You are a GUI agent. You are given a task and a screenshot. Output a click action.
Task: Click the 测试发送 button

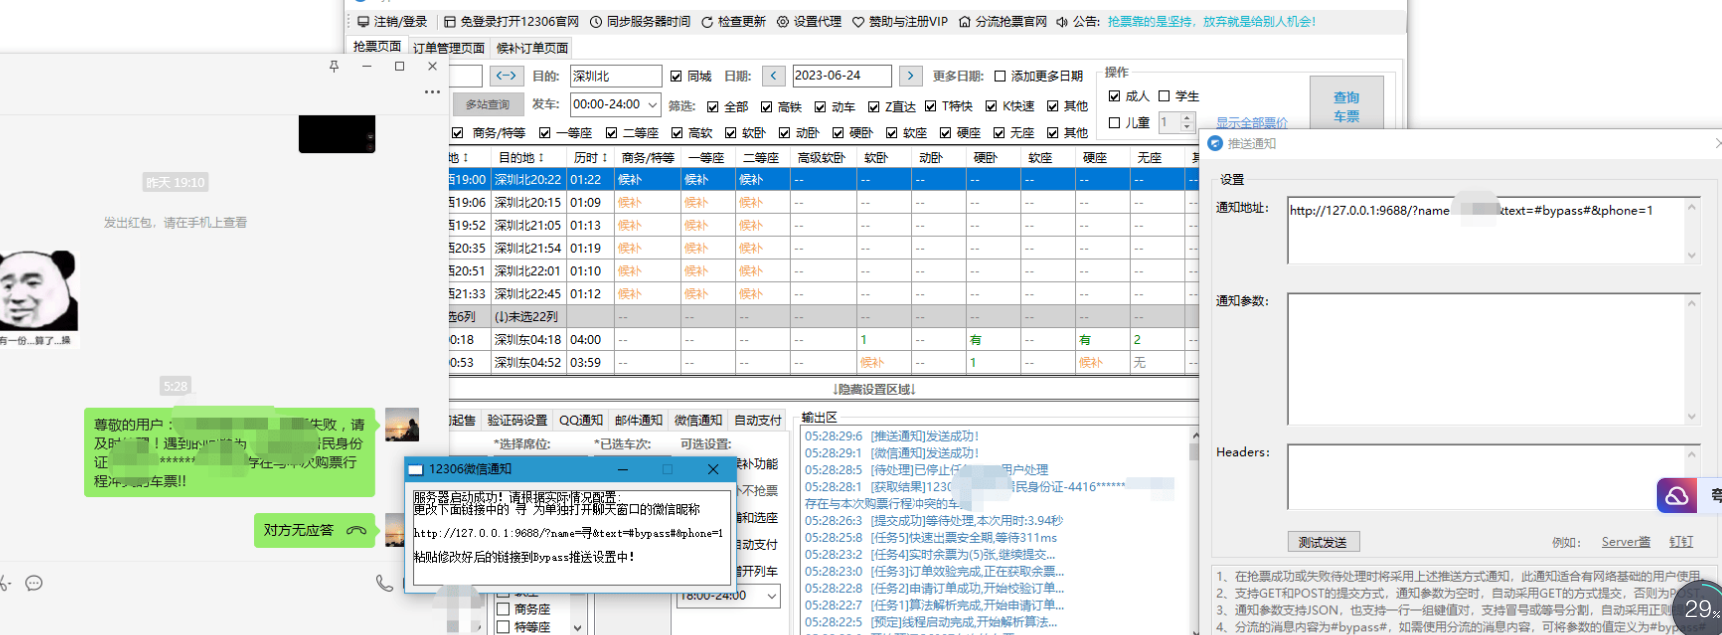[x=1322, y=542]
